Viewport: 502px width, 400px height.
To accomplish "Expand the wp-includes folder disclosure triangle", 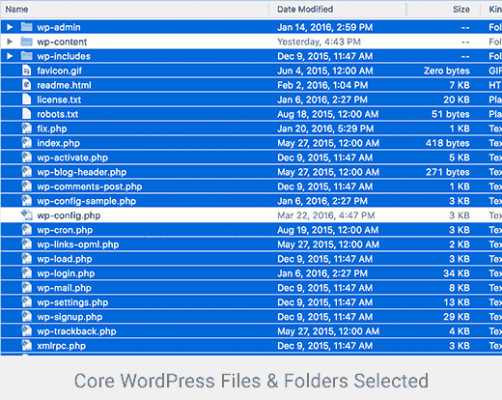I will click(10, 56).
